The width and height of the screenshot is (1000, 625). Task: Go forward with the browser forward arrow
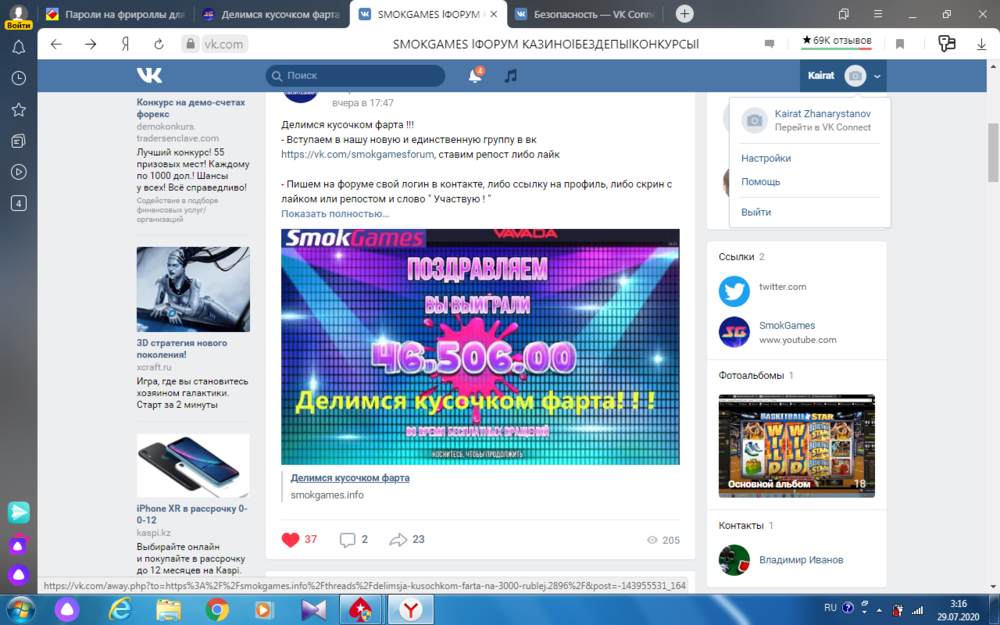91,44
